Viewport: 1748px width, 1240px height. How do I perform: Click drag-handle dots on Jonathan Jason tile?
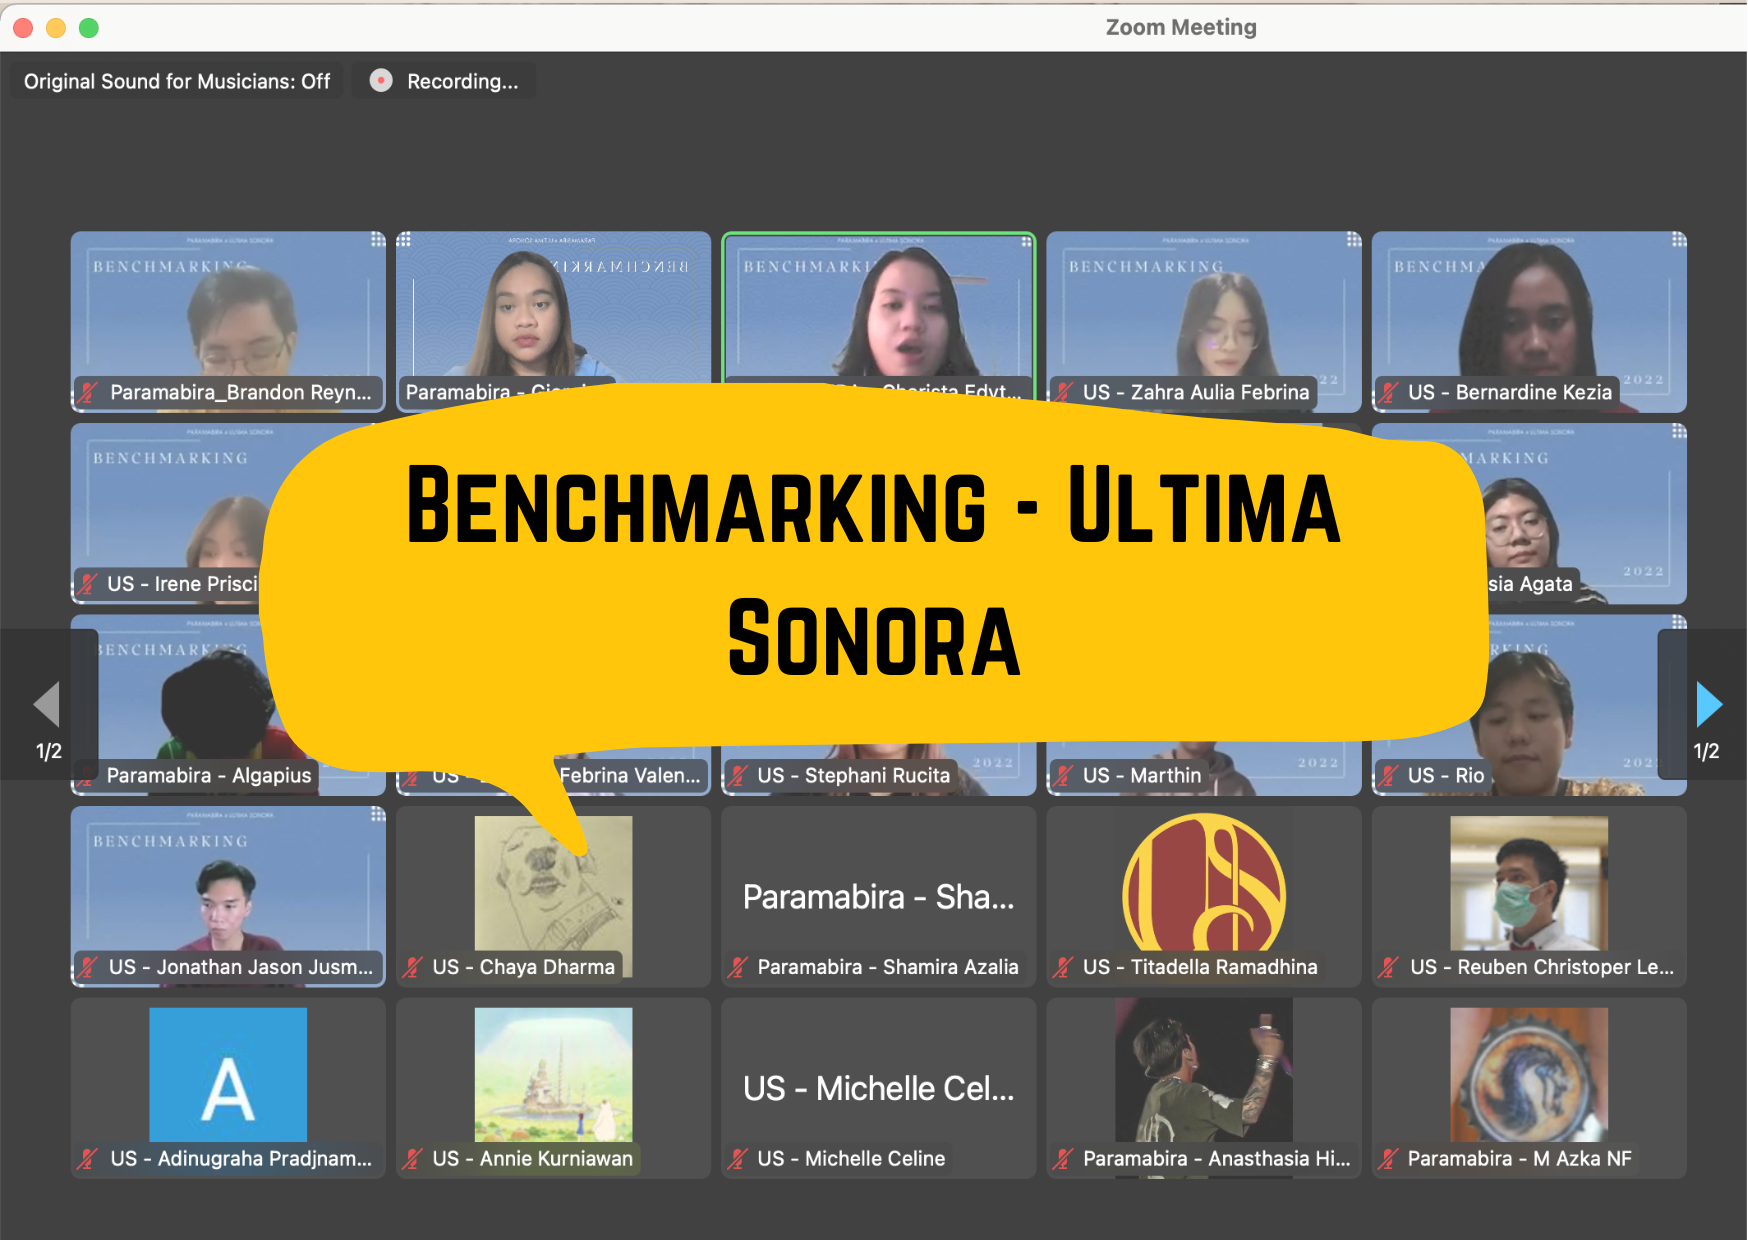378,815
